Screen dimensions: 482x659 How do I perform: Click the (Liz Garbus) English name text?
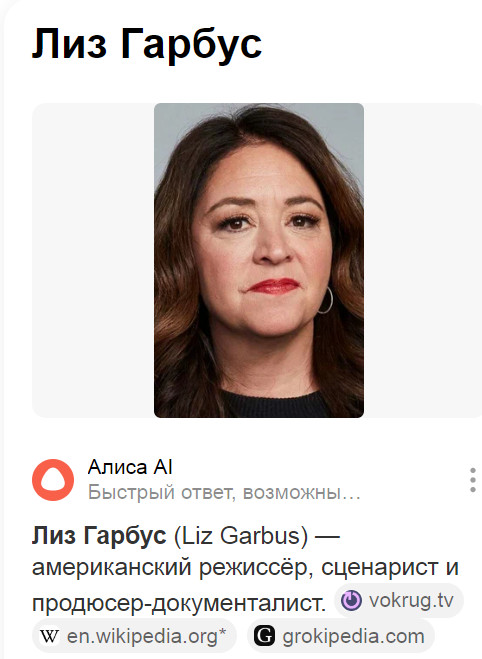[x=241, y=536]
